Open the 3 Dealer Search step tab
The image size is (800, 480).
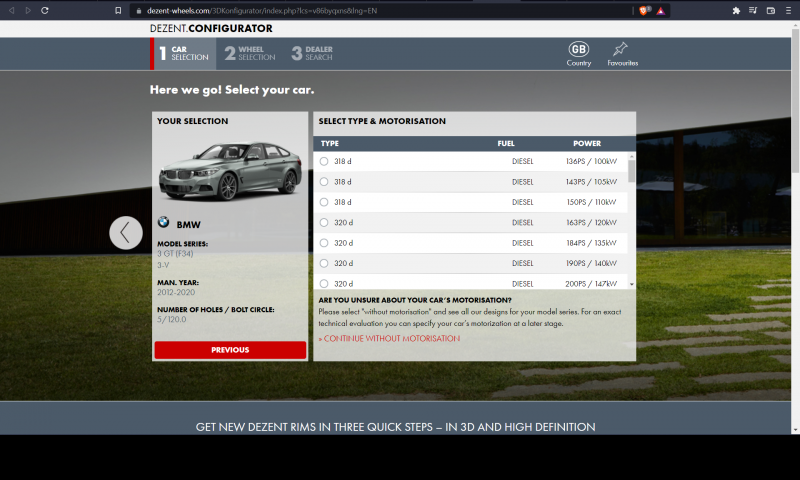click(312, 54)
